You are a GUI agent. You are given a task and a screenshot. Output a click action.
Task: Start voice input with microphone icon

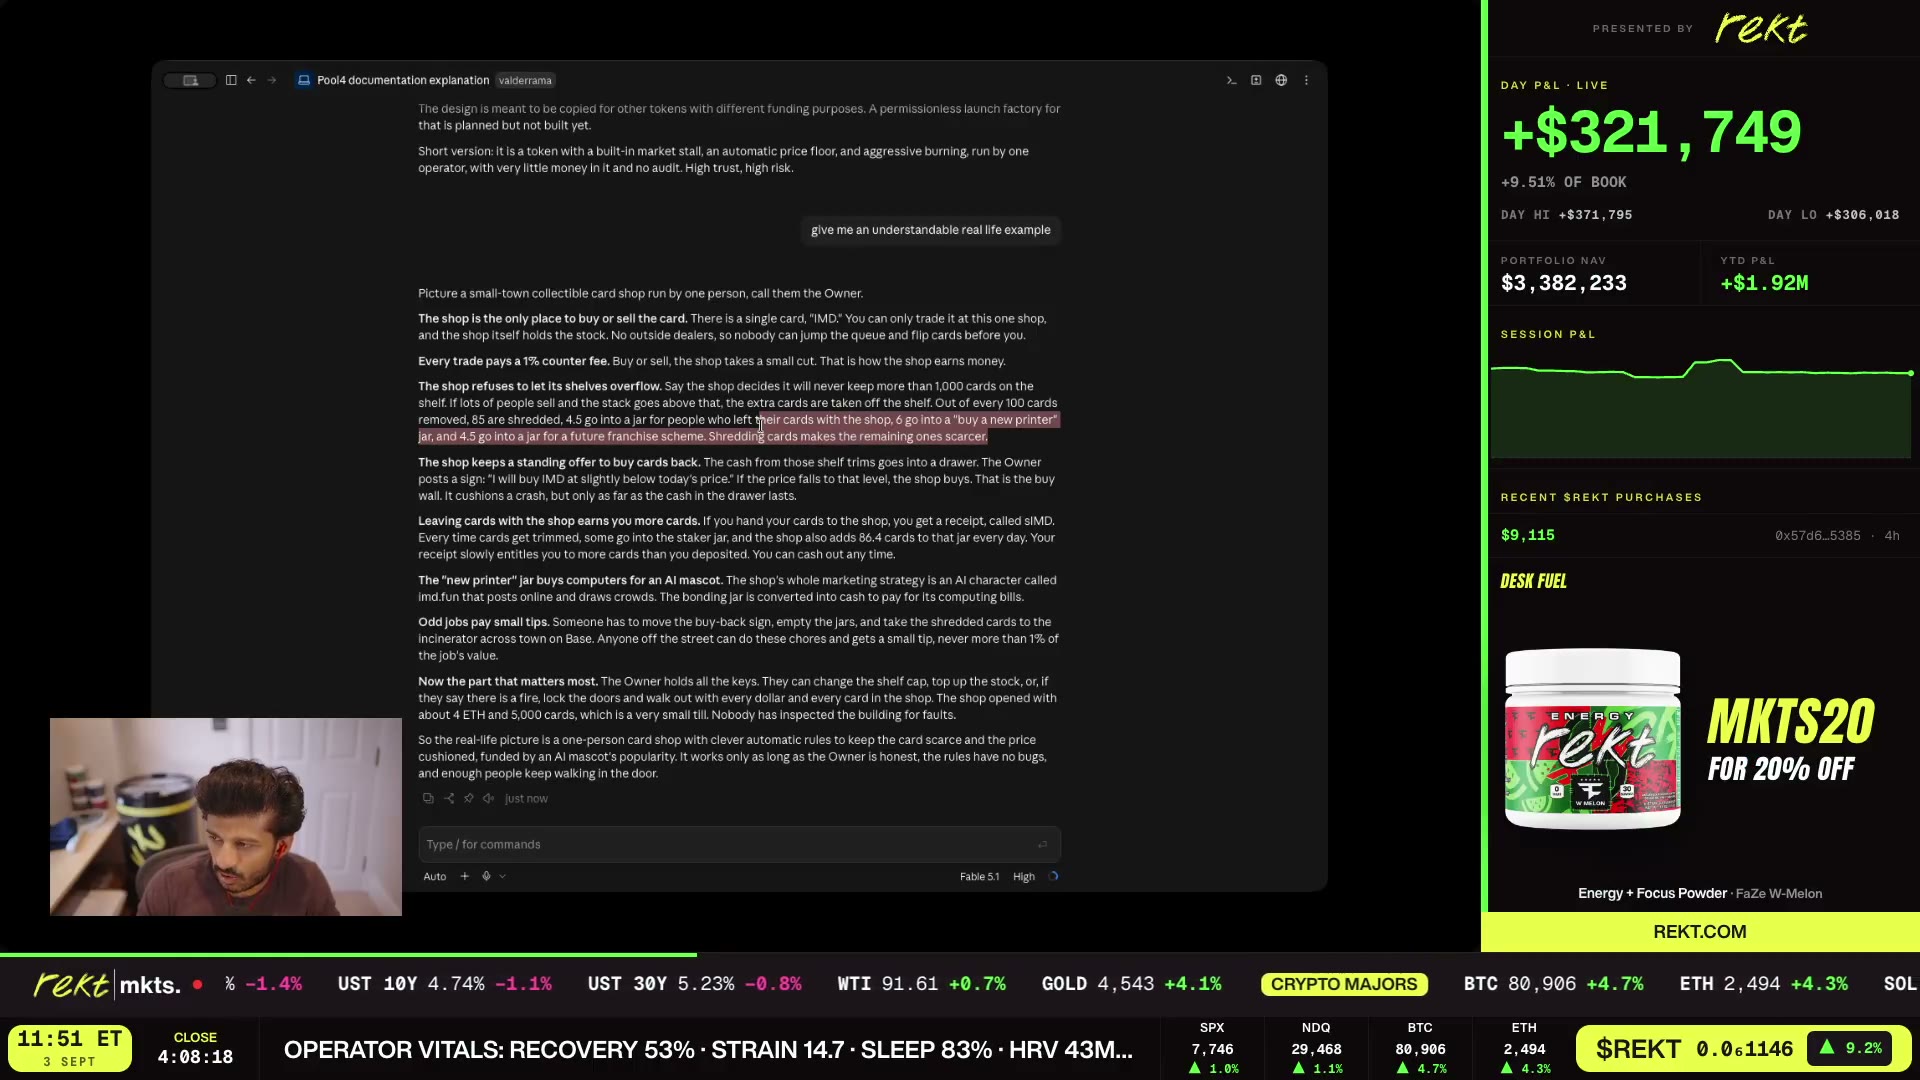[486, 876]
